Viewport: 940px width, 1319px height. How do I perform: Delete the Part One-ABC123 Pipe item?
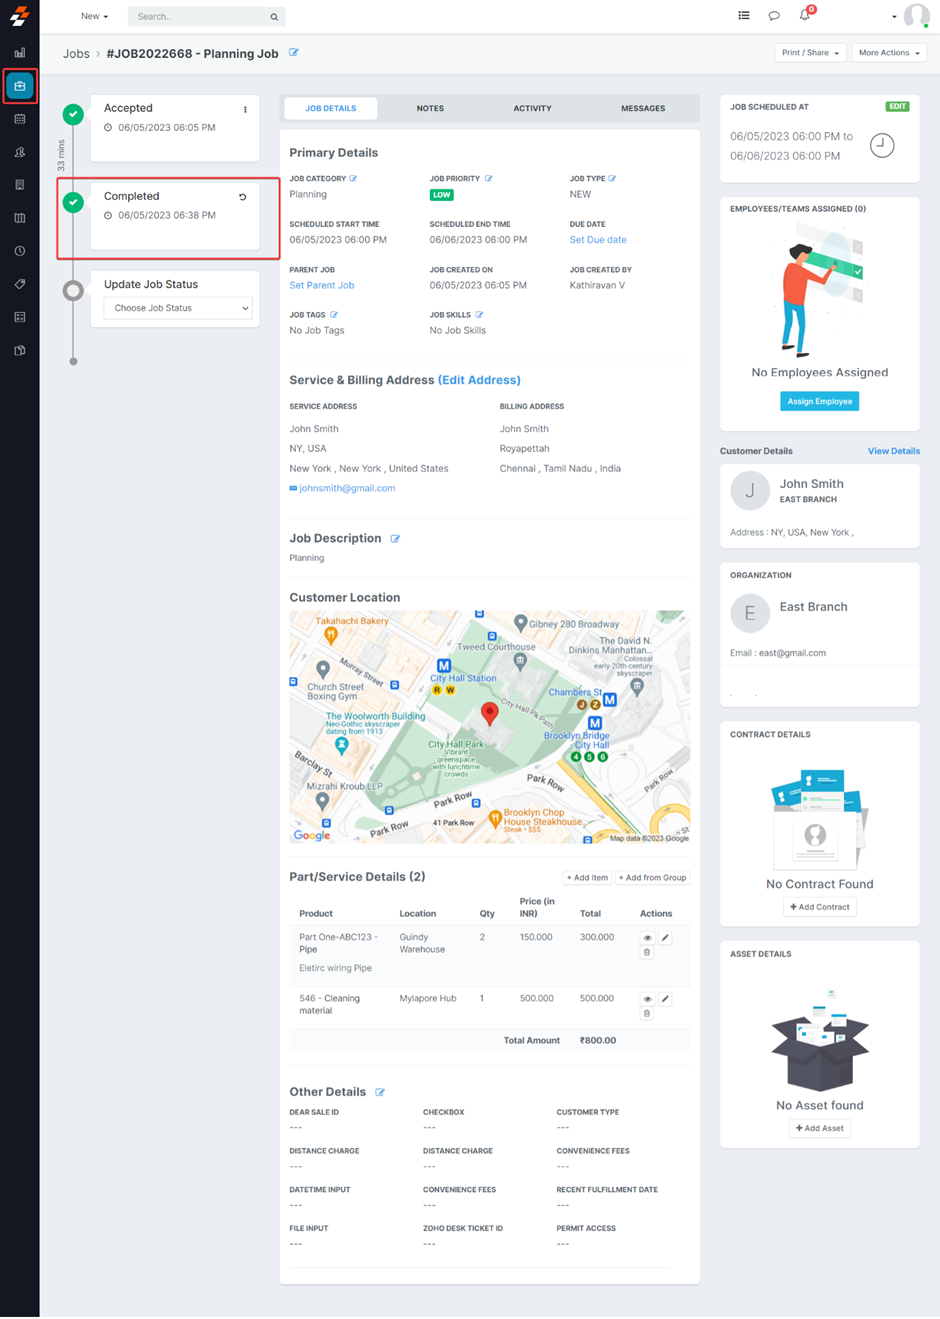coord(647,953)
